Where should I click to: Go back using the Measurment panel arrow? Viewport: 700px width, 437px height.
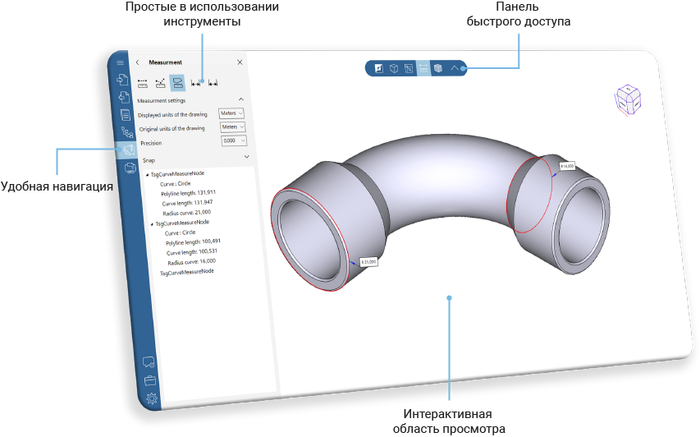click(138, 62)
